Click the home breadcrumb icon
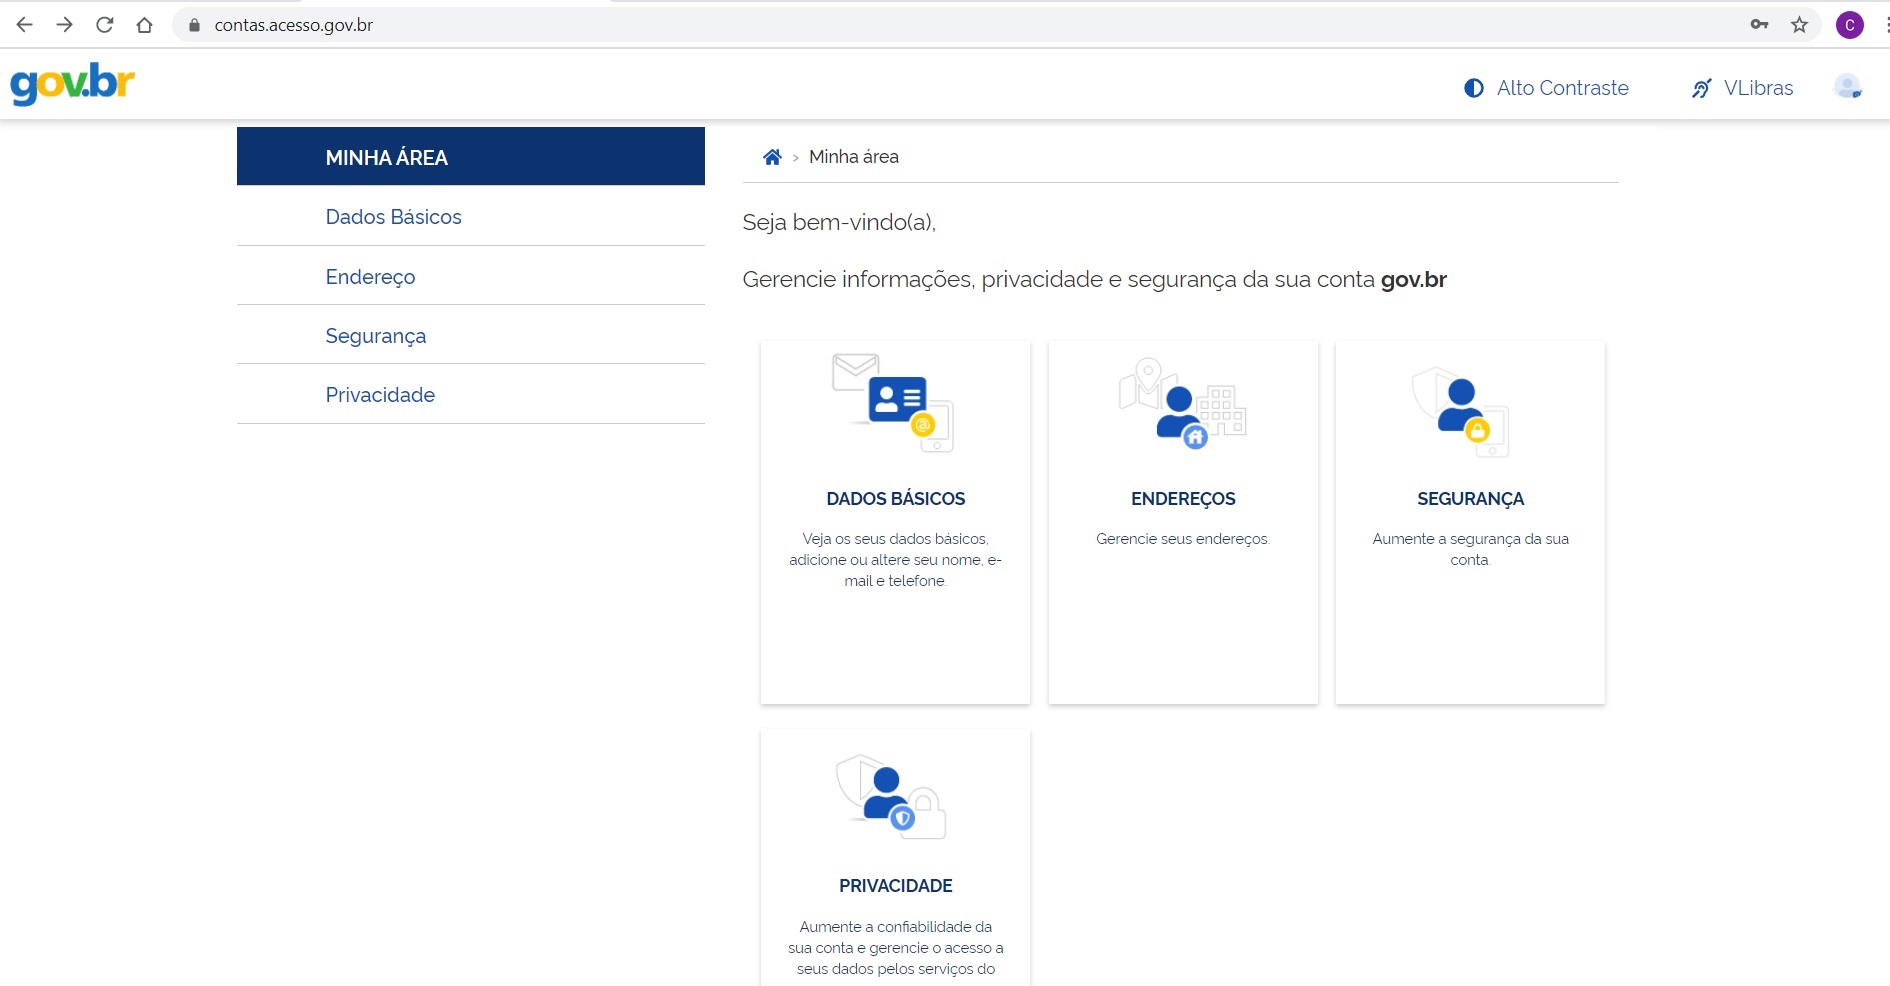This screenshot has width=1890, height=986. point(772,157)
